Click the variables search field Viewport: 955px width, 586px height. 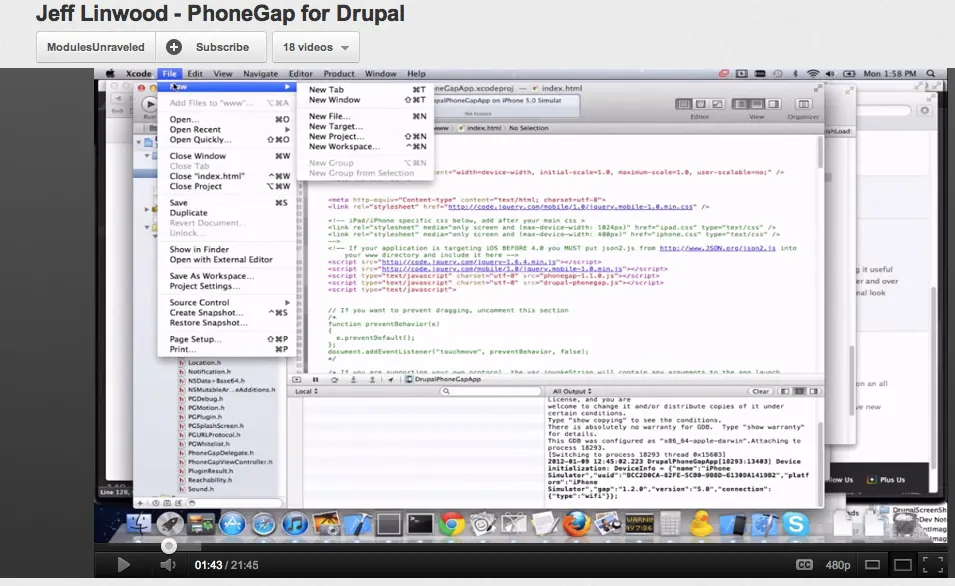click(x=490, y=392)
